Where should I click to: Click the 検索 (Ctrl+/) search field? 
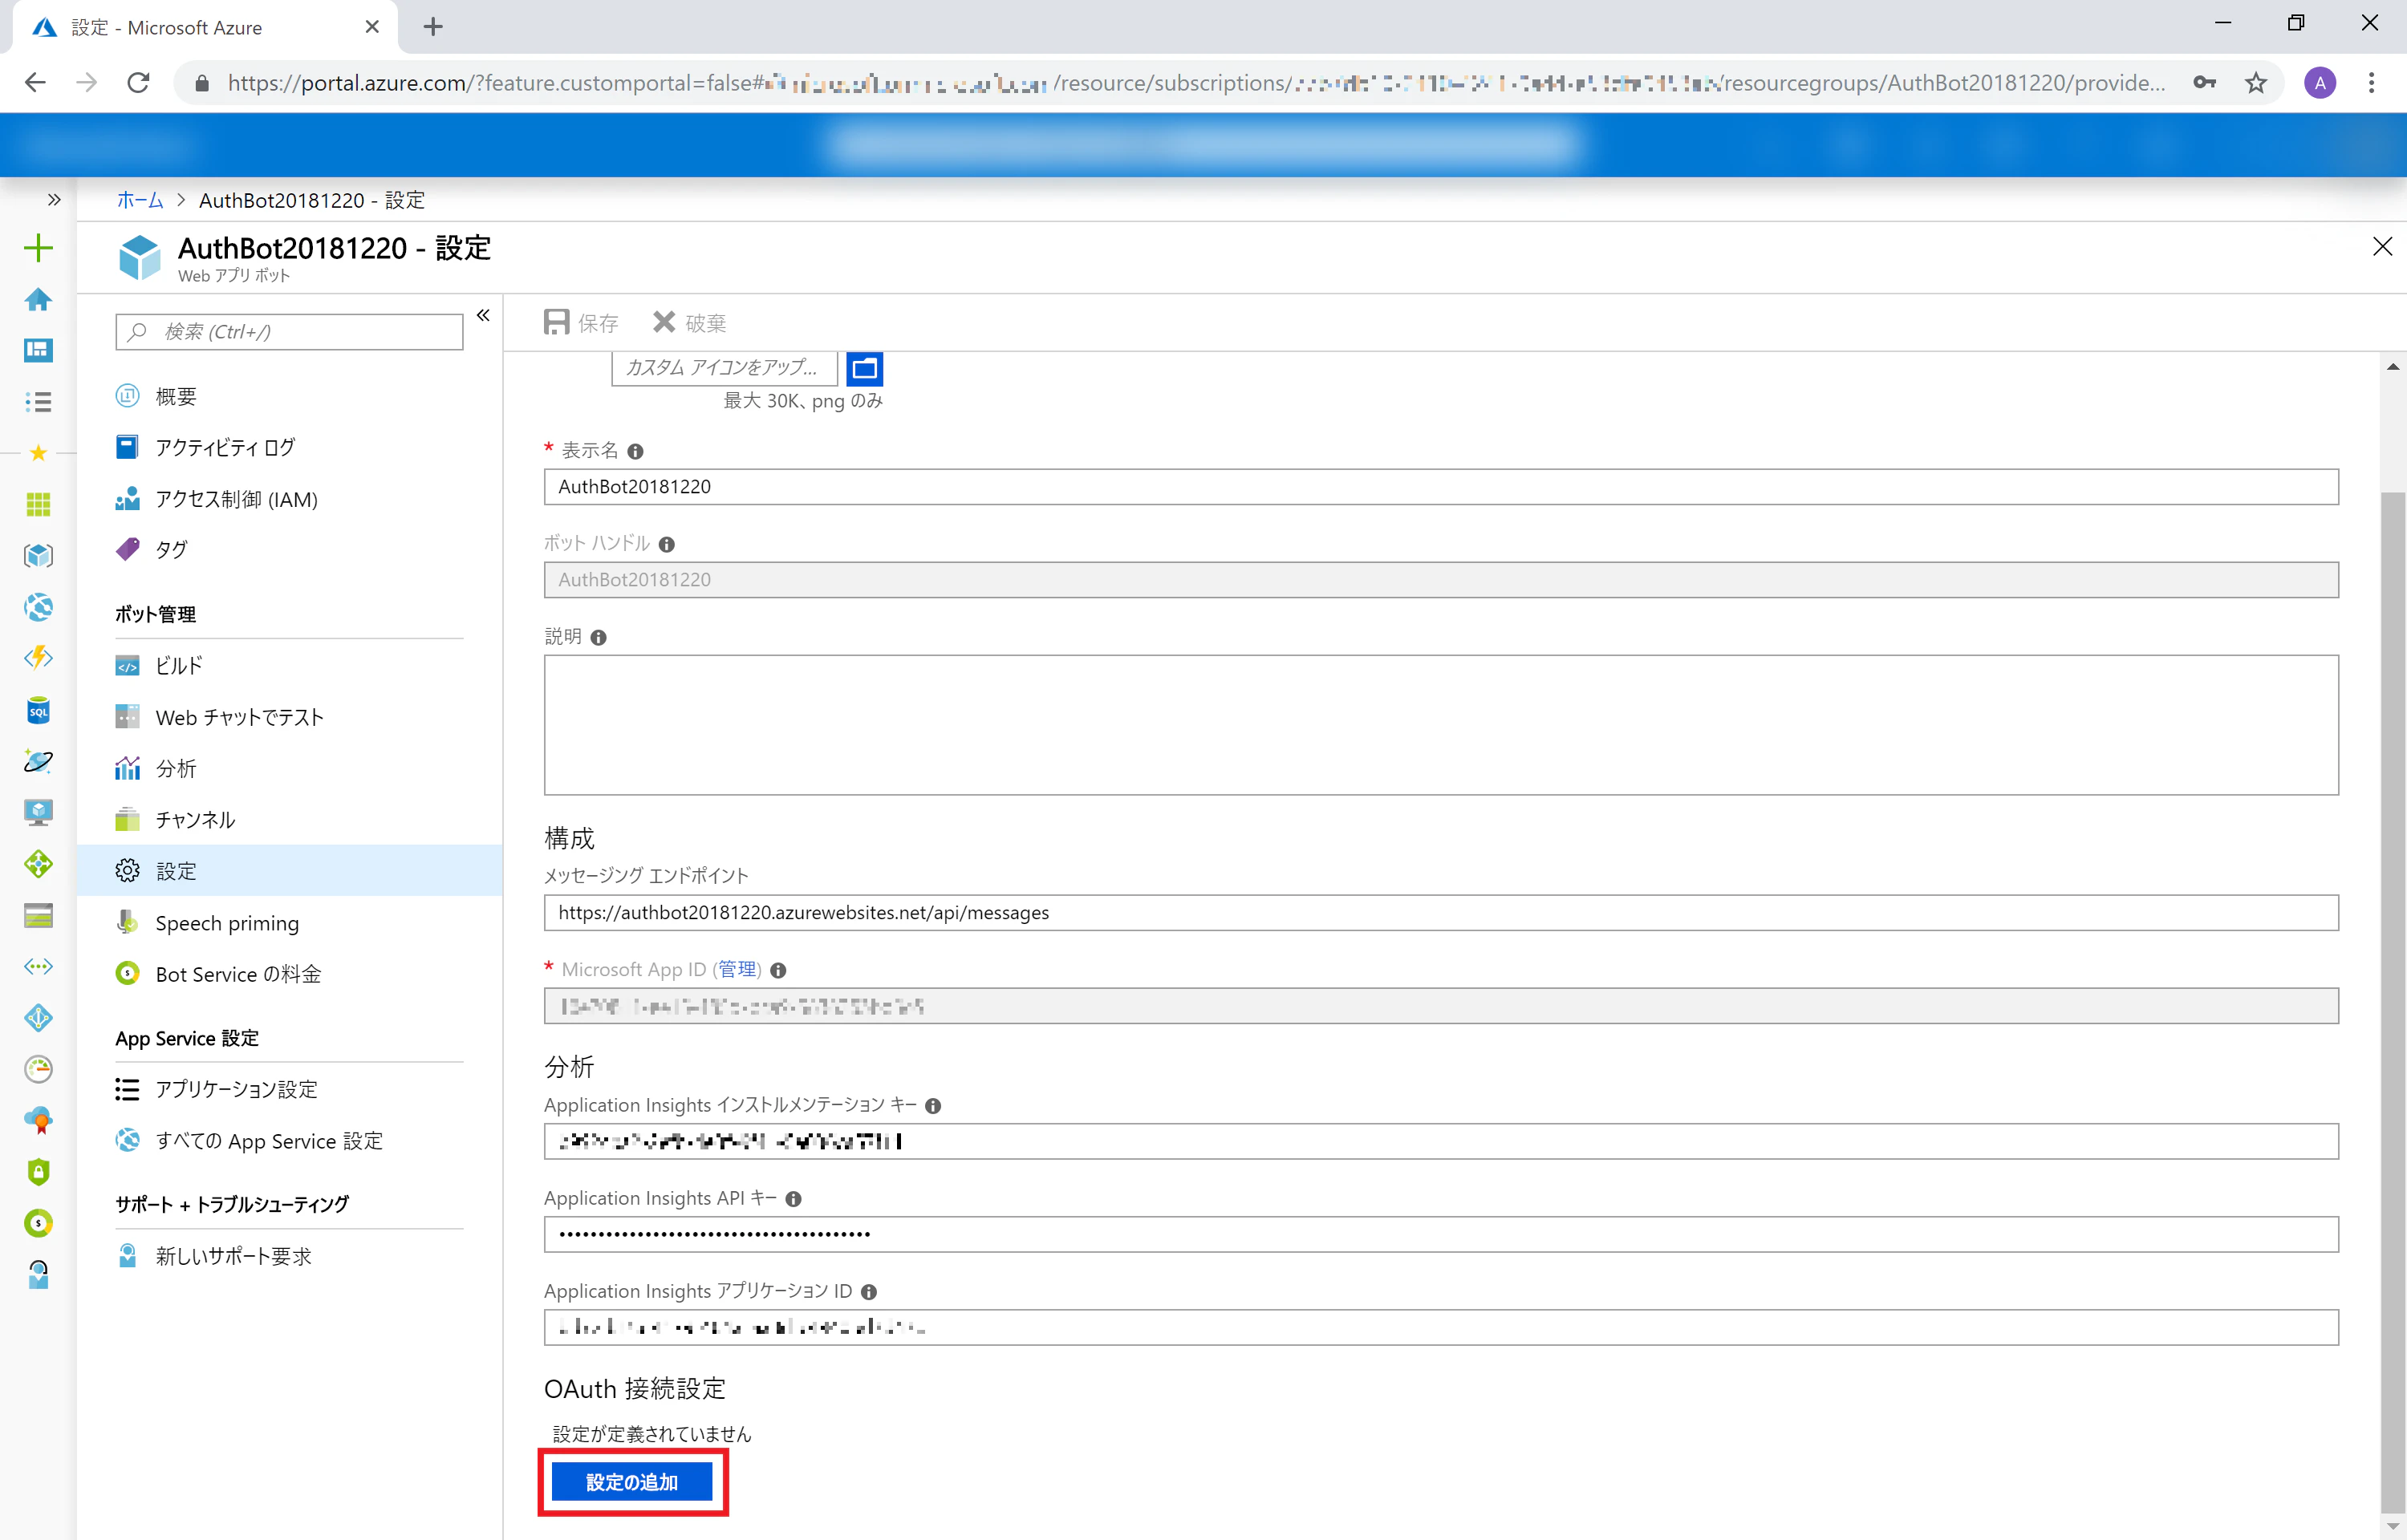(289, 332)
